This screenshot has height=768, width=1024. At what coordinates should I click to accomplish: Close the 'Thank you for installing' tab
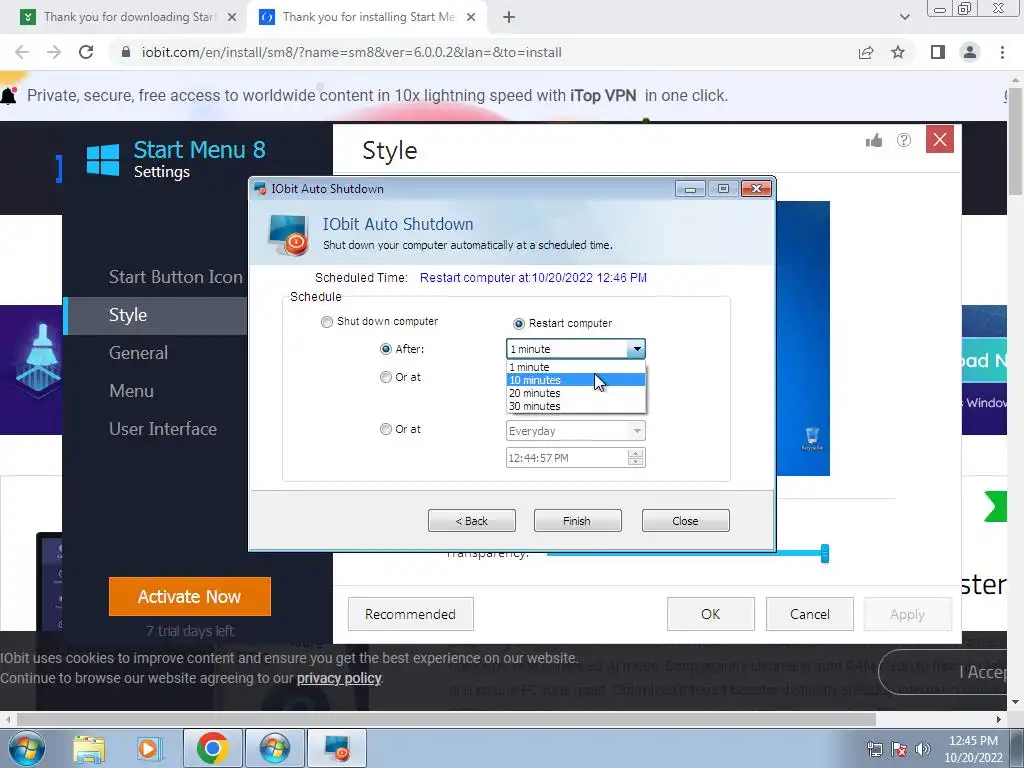pyautogui.click(x=471, y=18)
